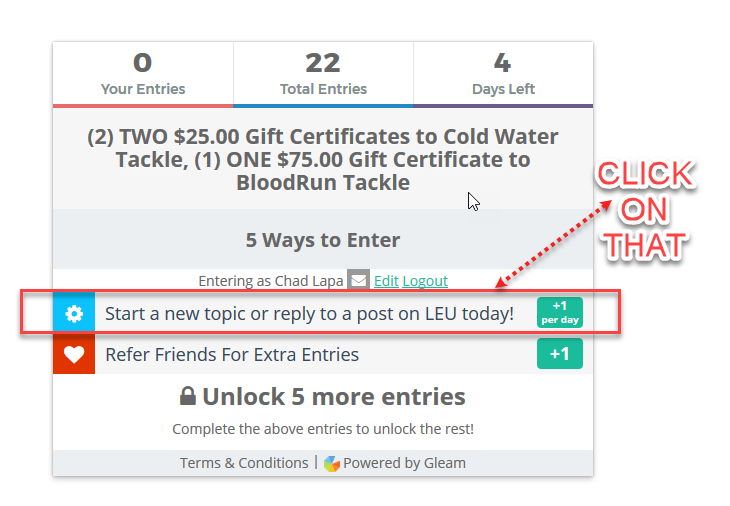This screenshot has height=506, width=730.
Task: Select the Days Left counter tab
Action: tap(503, 74)
